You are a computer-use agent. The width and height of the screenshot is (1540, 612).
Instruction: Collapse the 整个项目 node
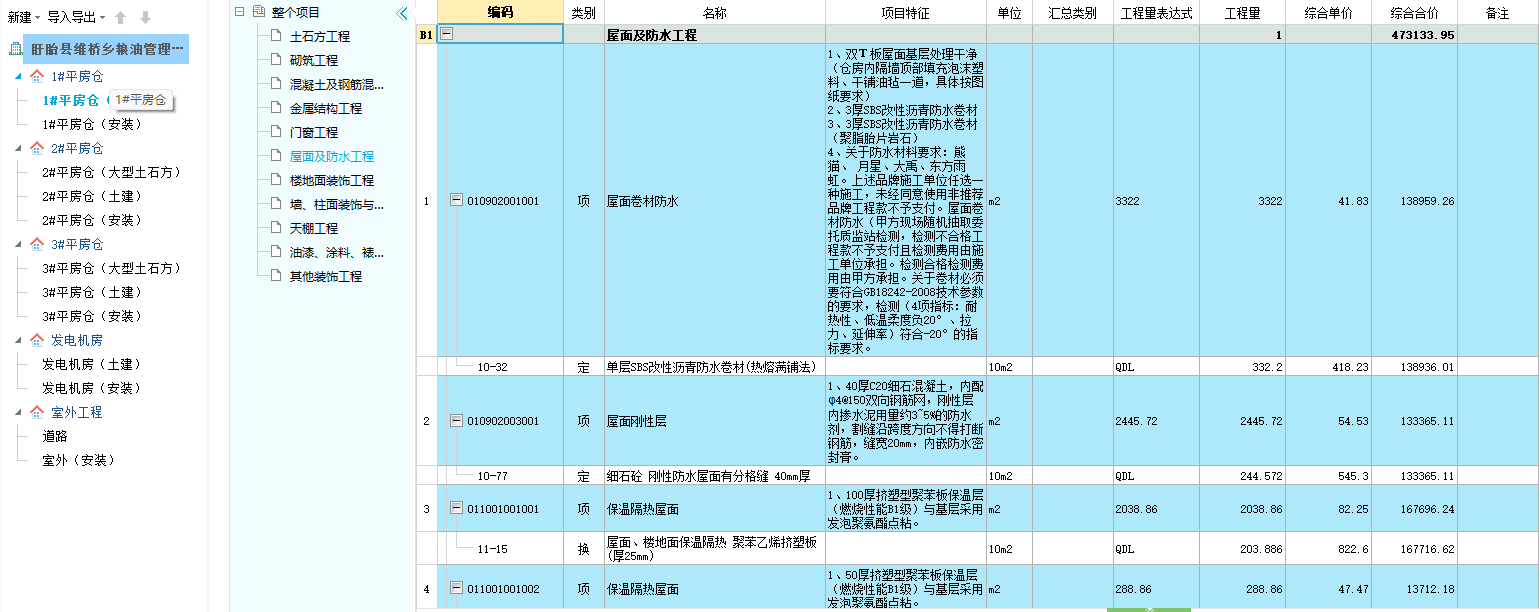click(239, 12)
